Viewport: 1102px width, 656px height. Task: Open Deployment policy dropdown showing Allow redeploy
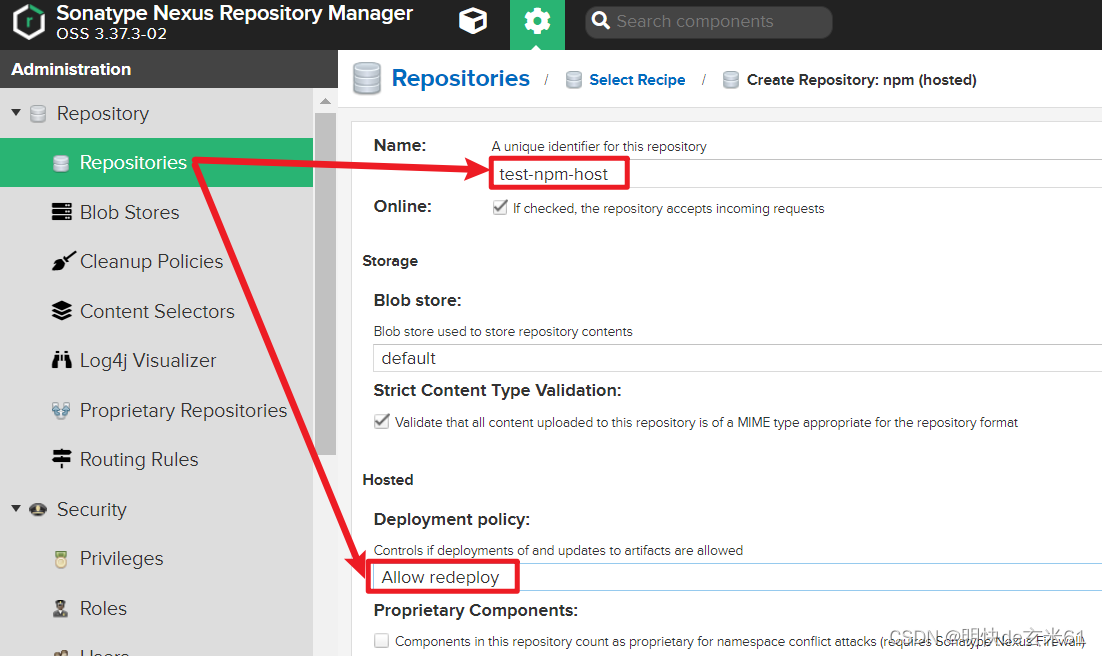click(737, 577)
